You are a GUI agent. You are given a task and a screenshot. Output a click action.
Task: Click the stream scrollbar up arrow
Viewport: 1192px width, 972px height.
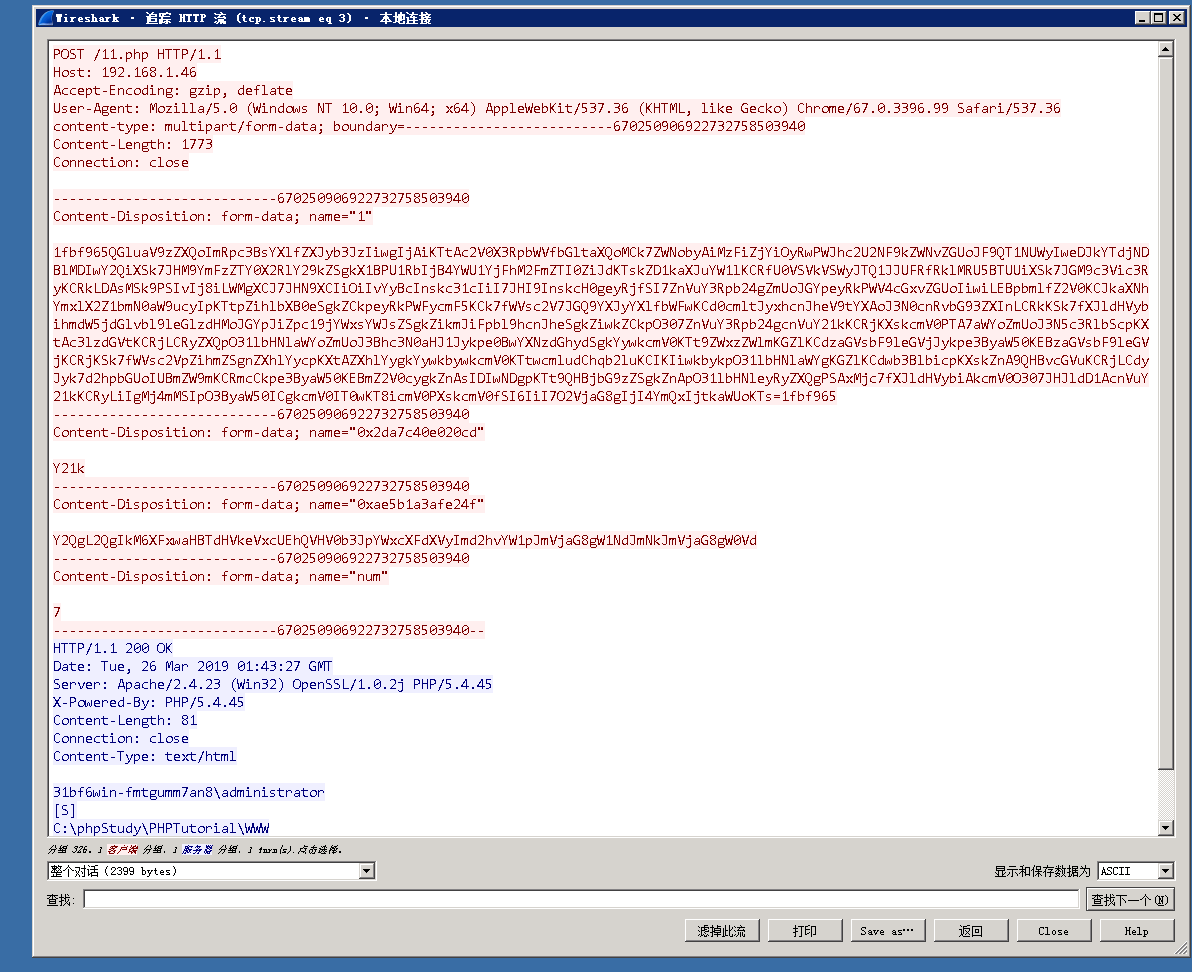[x=1165, y=49]
